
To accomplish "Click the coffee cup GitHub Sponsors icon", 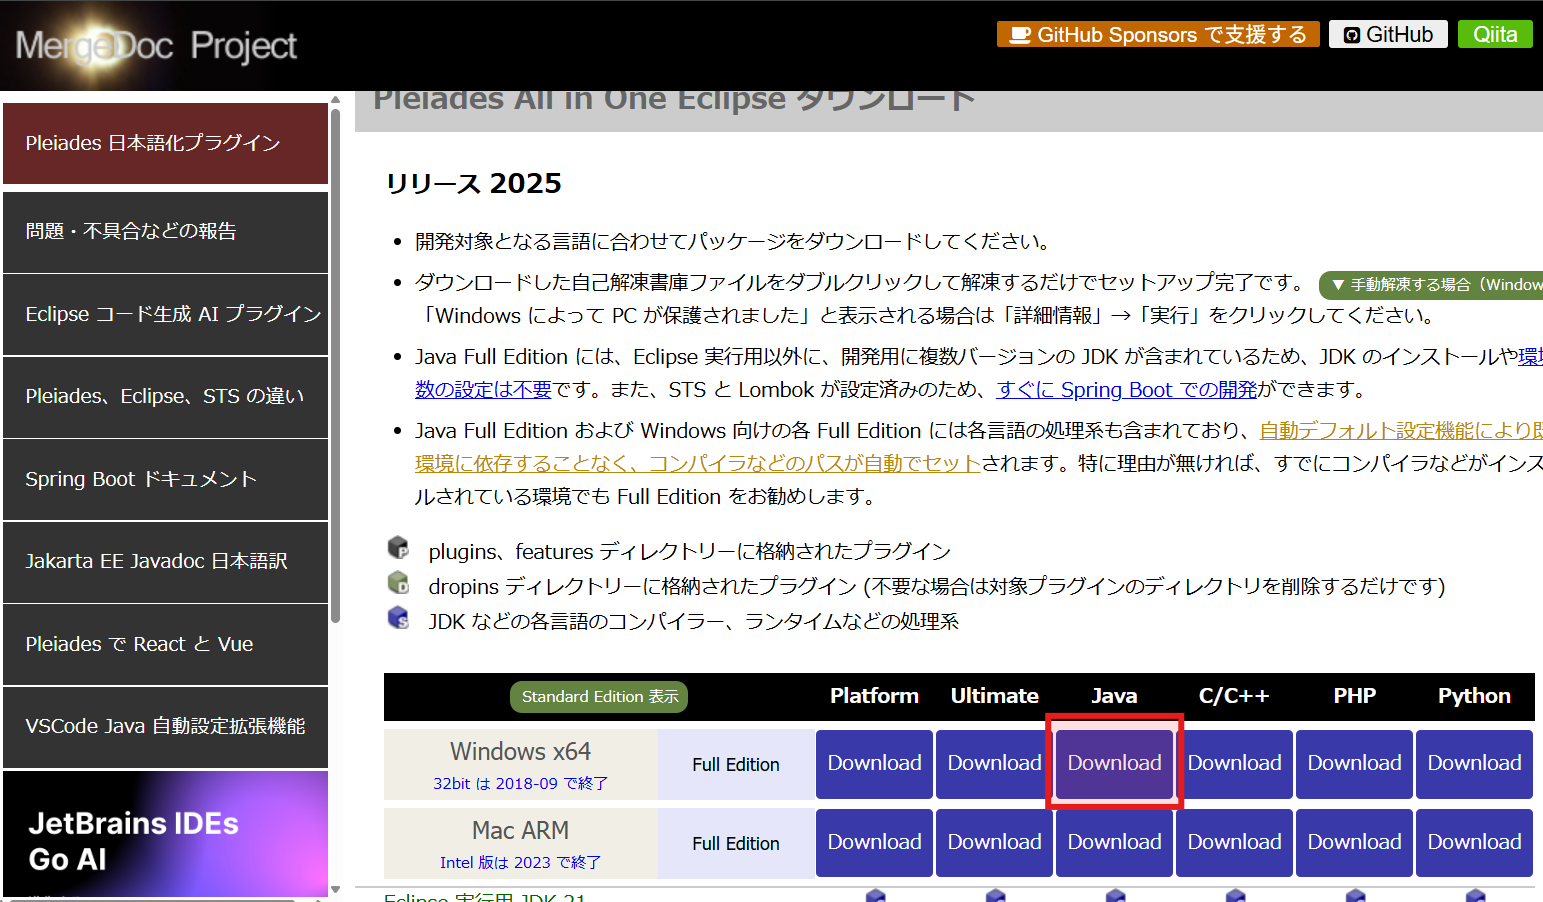I will tap(1019, 35).
